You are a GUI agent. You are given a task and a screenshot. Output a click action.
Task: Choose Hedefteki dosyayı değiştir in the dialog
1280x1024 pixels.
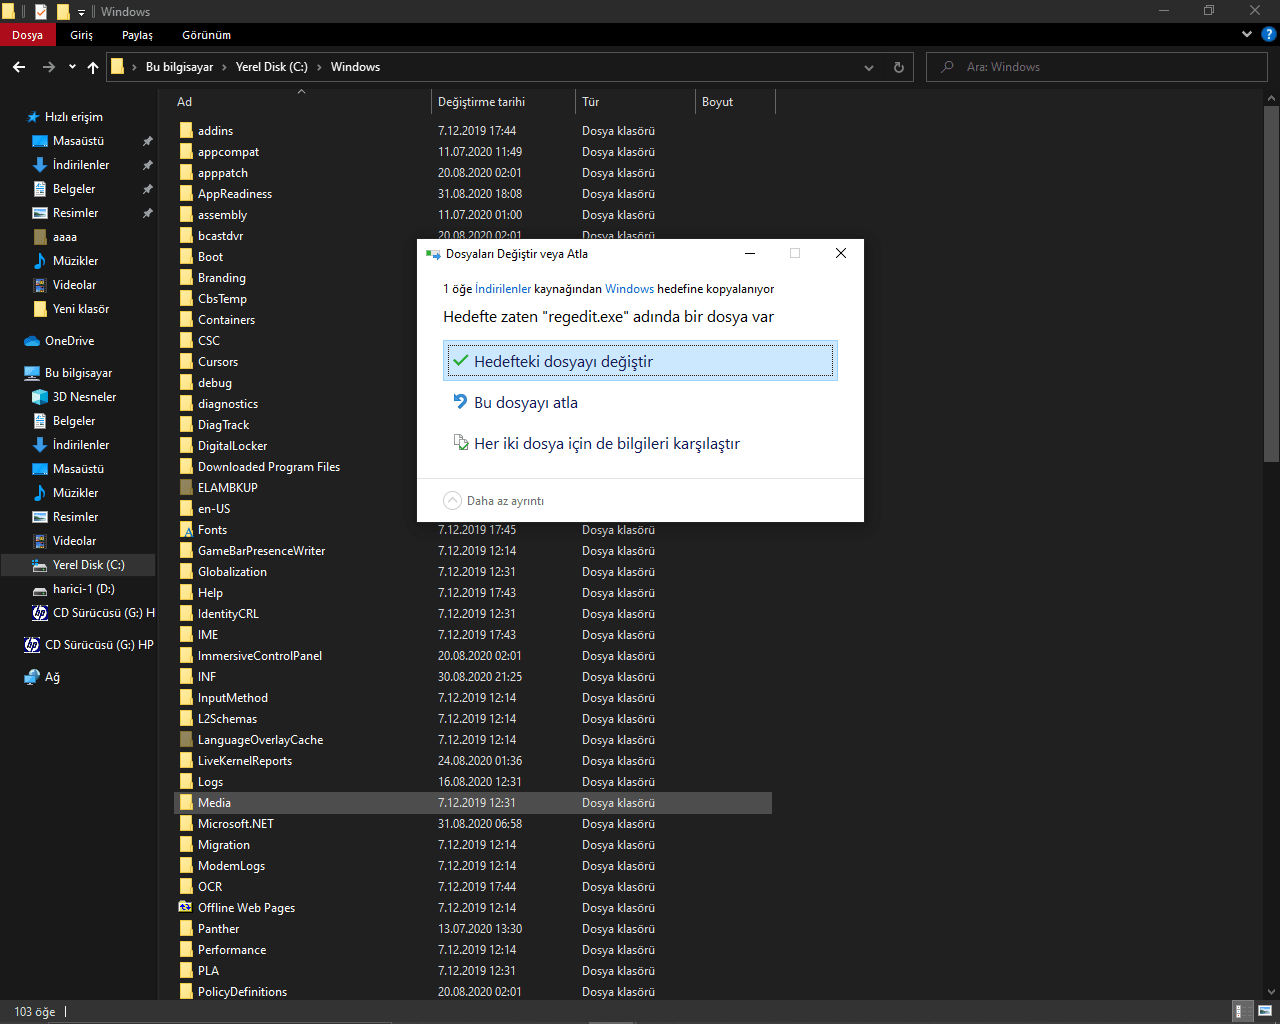click(640, 362)
